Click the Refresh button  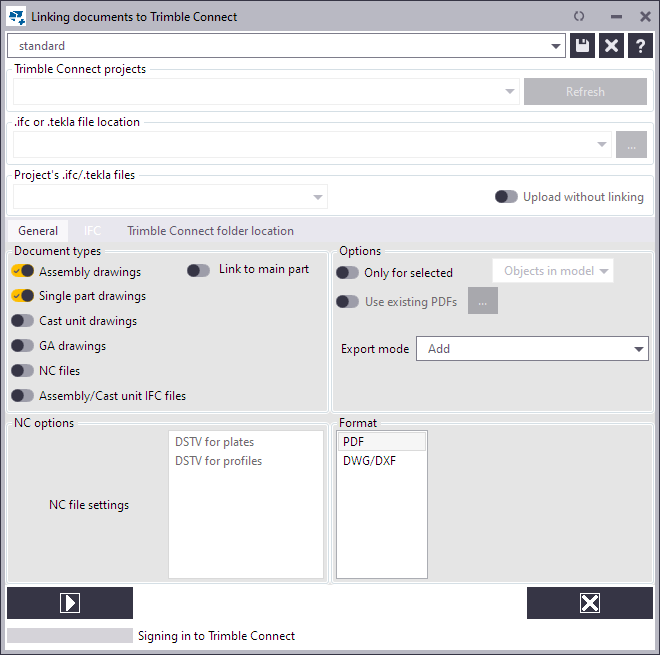pyautogui.click(x=585, y=91)
